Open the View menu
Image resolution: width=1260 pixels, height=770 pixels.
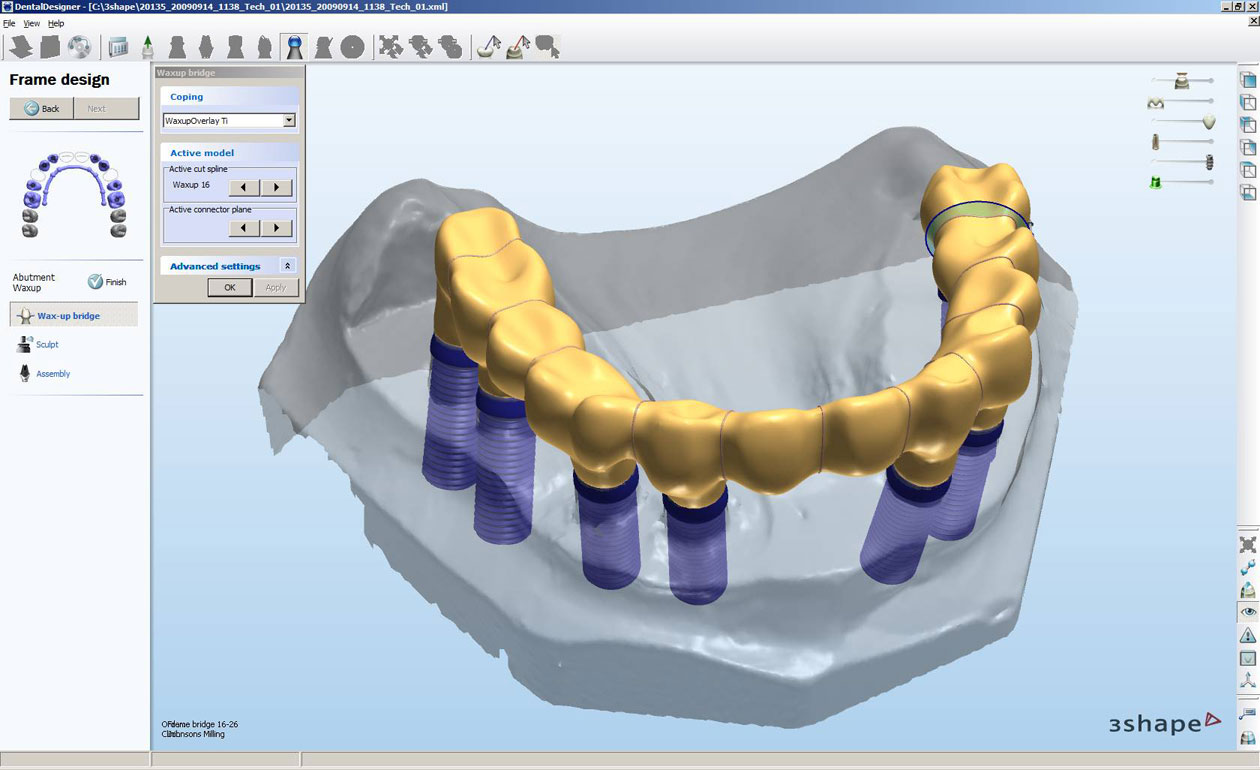tap(32, 23)
